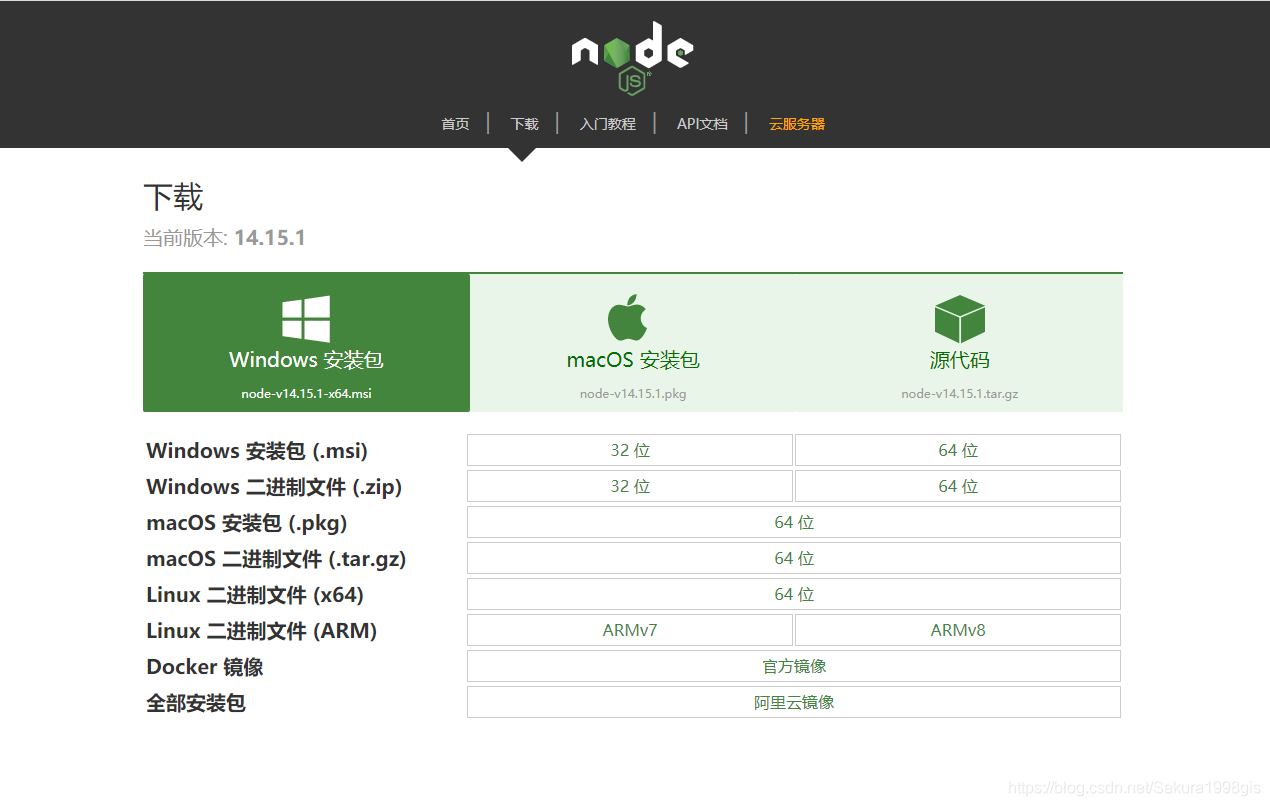Click node-v14.15.1.pkg filename text
1270x806 pixels.
point(633,393)
